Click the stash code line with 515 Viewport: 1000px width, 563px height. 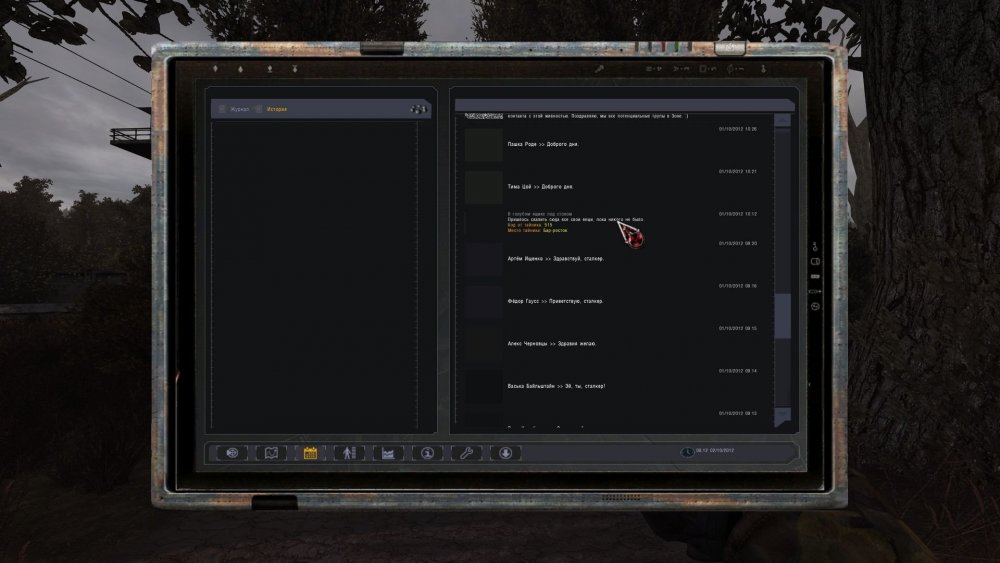530,225
